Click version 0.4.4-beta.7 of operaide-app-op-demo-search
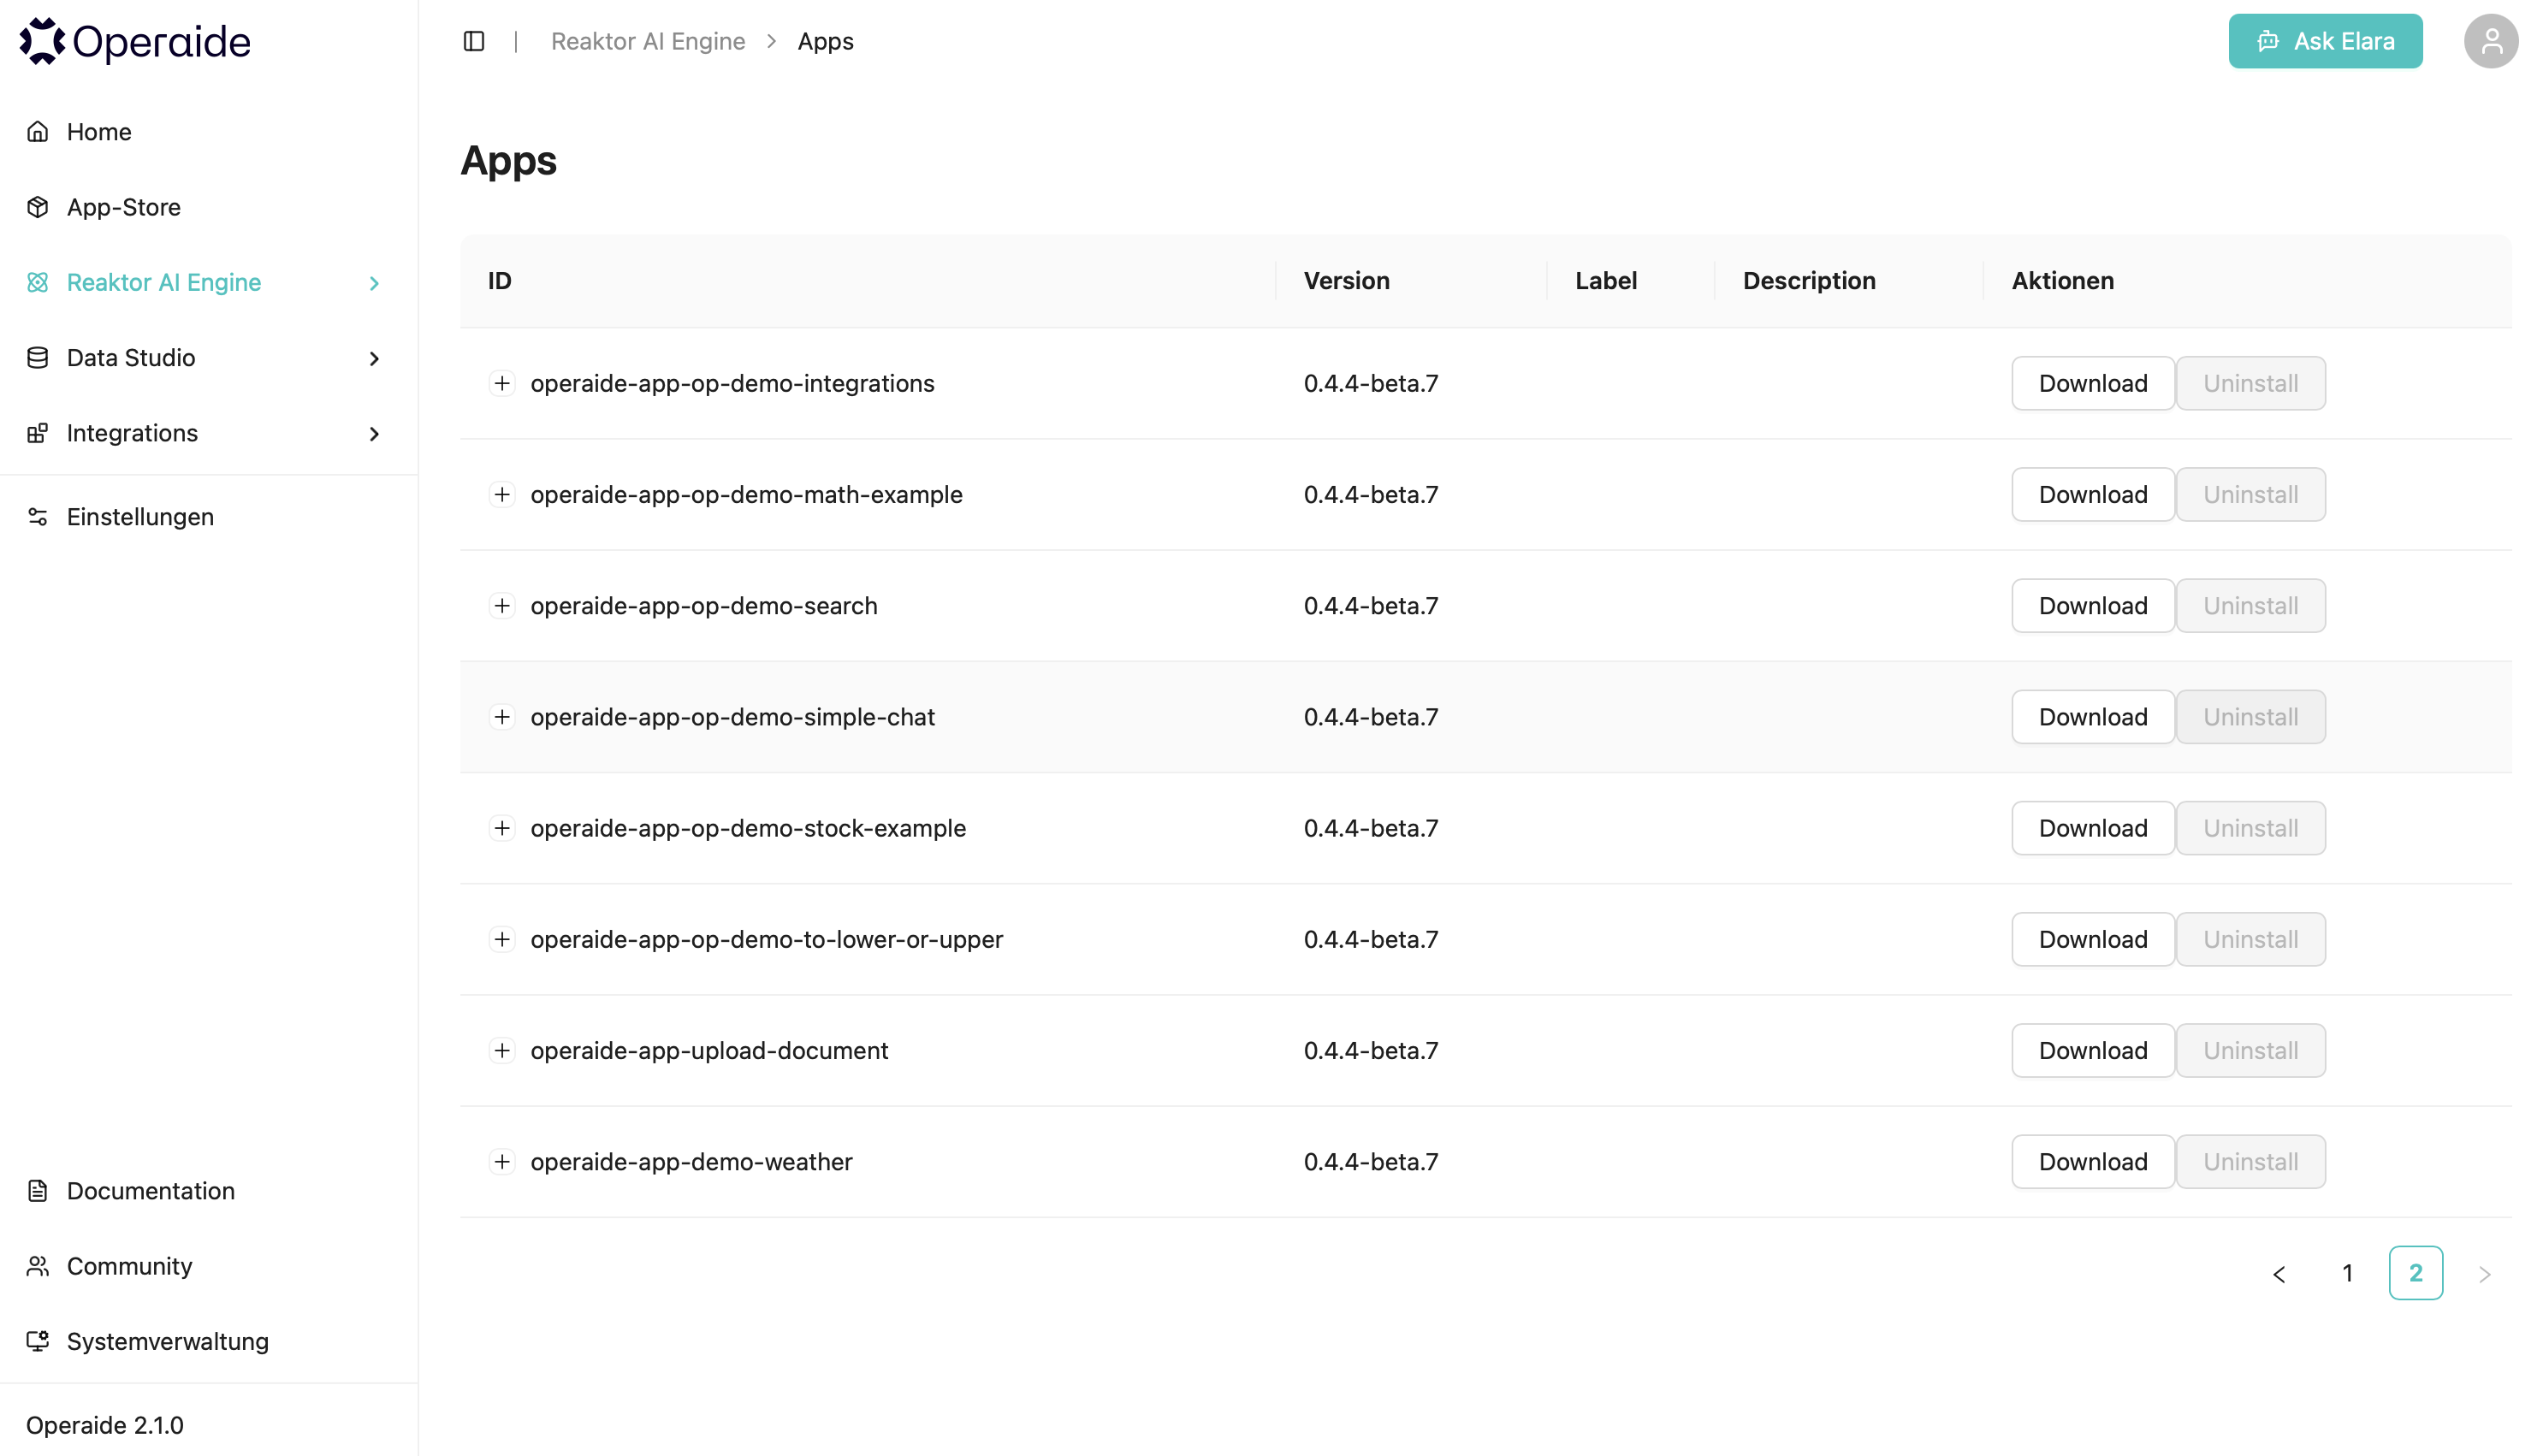Screen dimensions: 2543x1456 coord(1371,606)
